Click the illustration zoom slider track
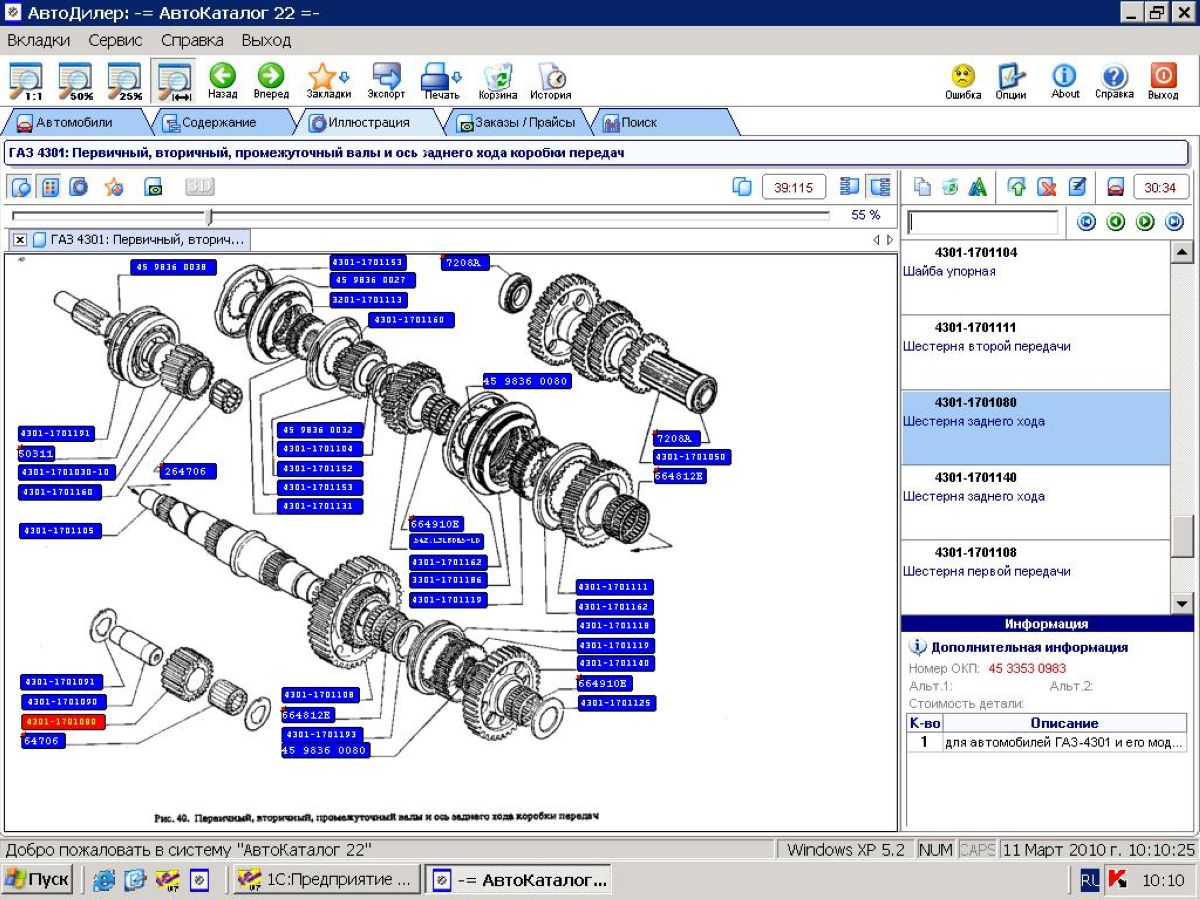The height and width of the screenshot is (900, 1200). point(500,215)
